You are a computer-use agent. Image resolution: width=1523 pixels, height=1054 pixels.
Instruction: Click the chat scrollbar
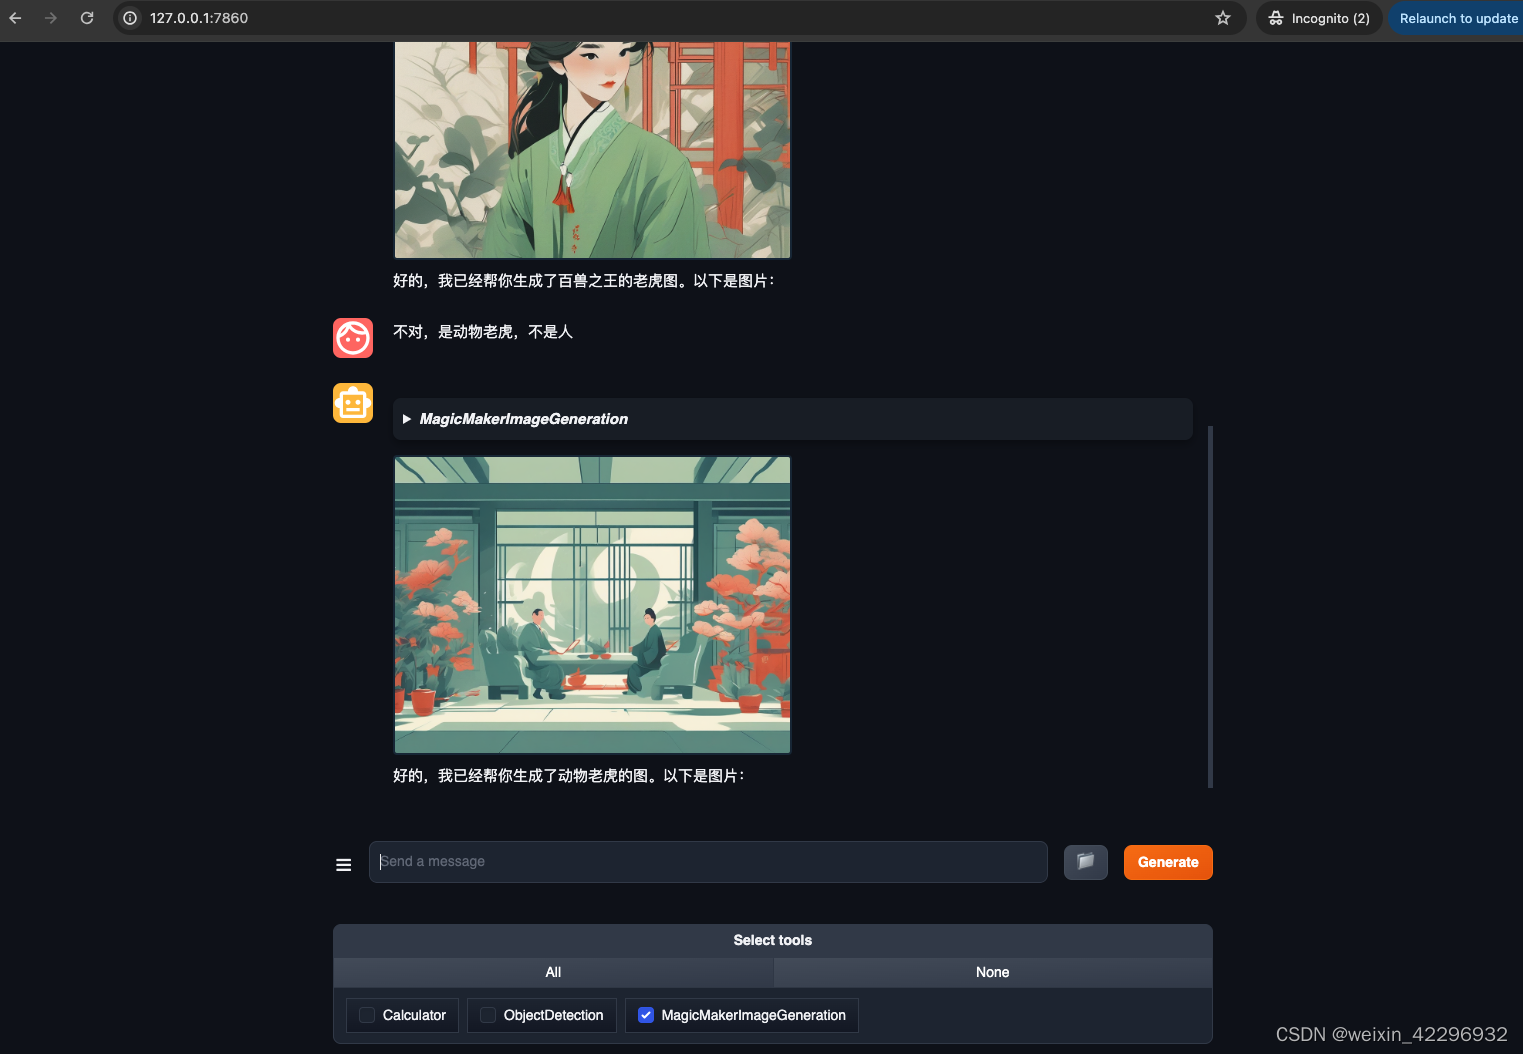tap(1210, 607)
